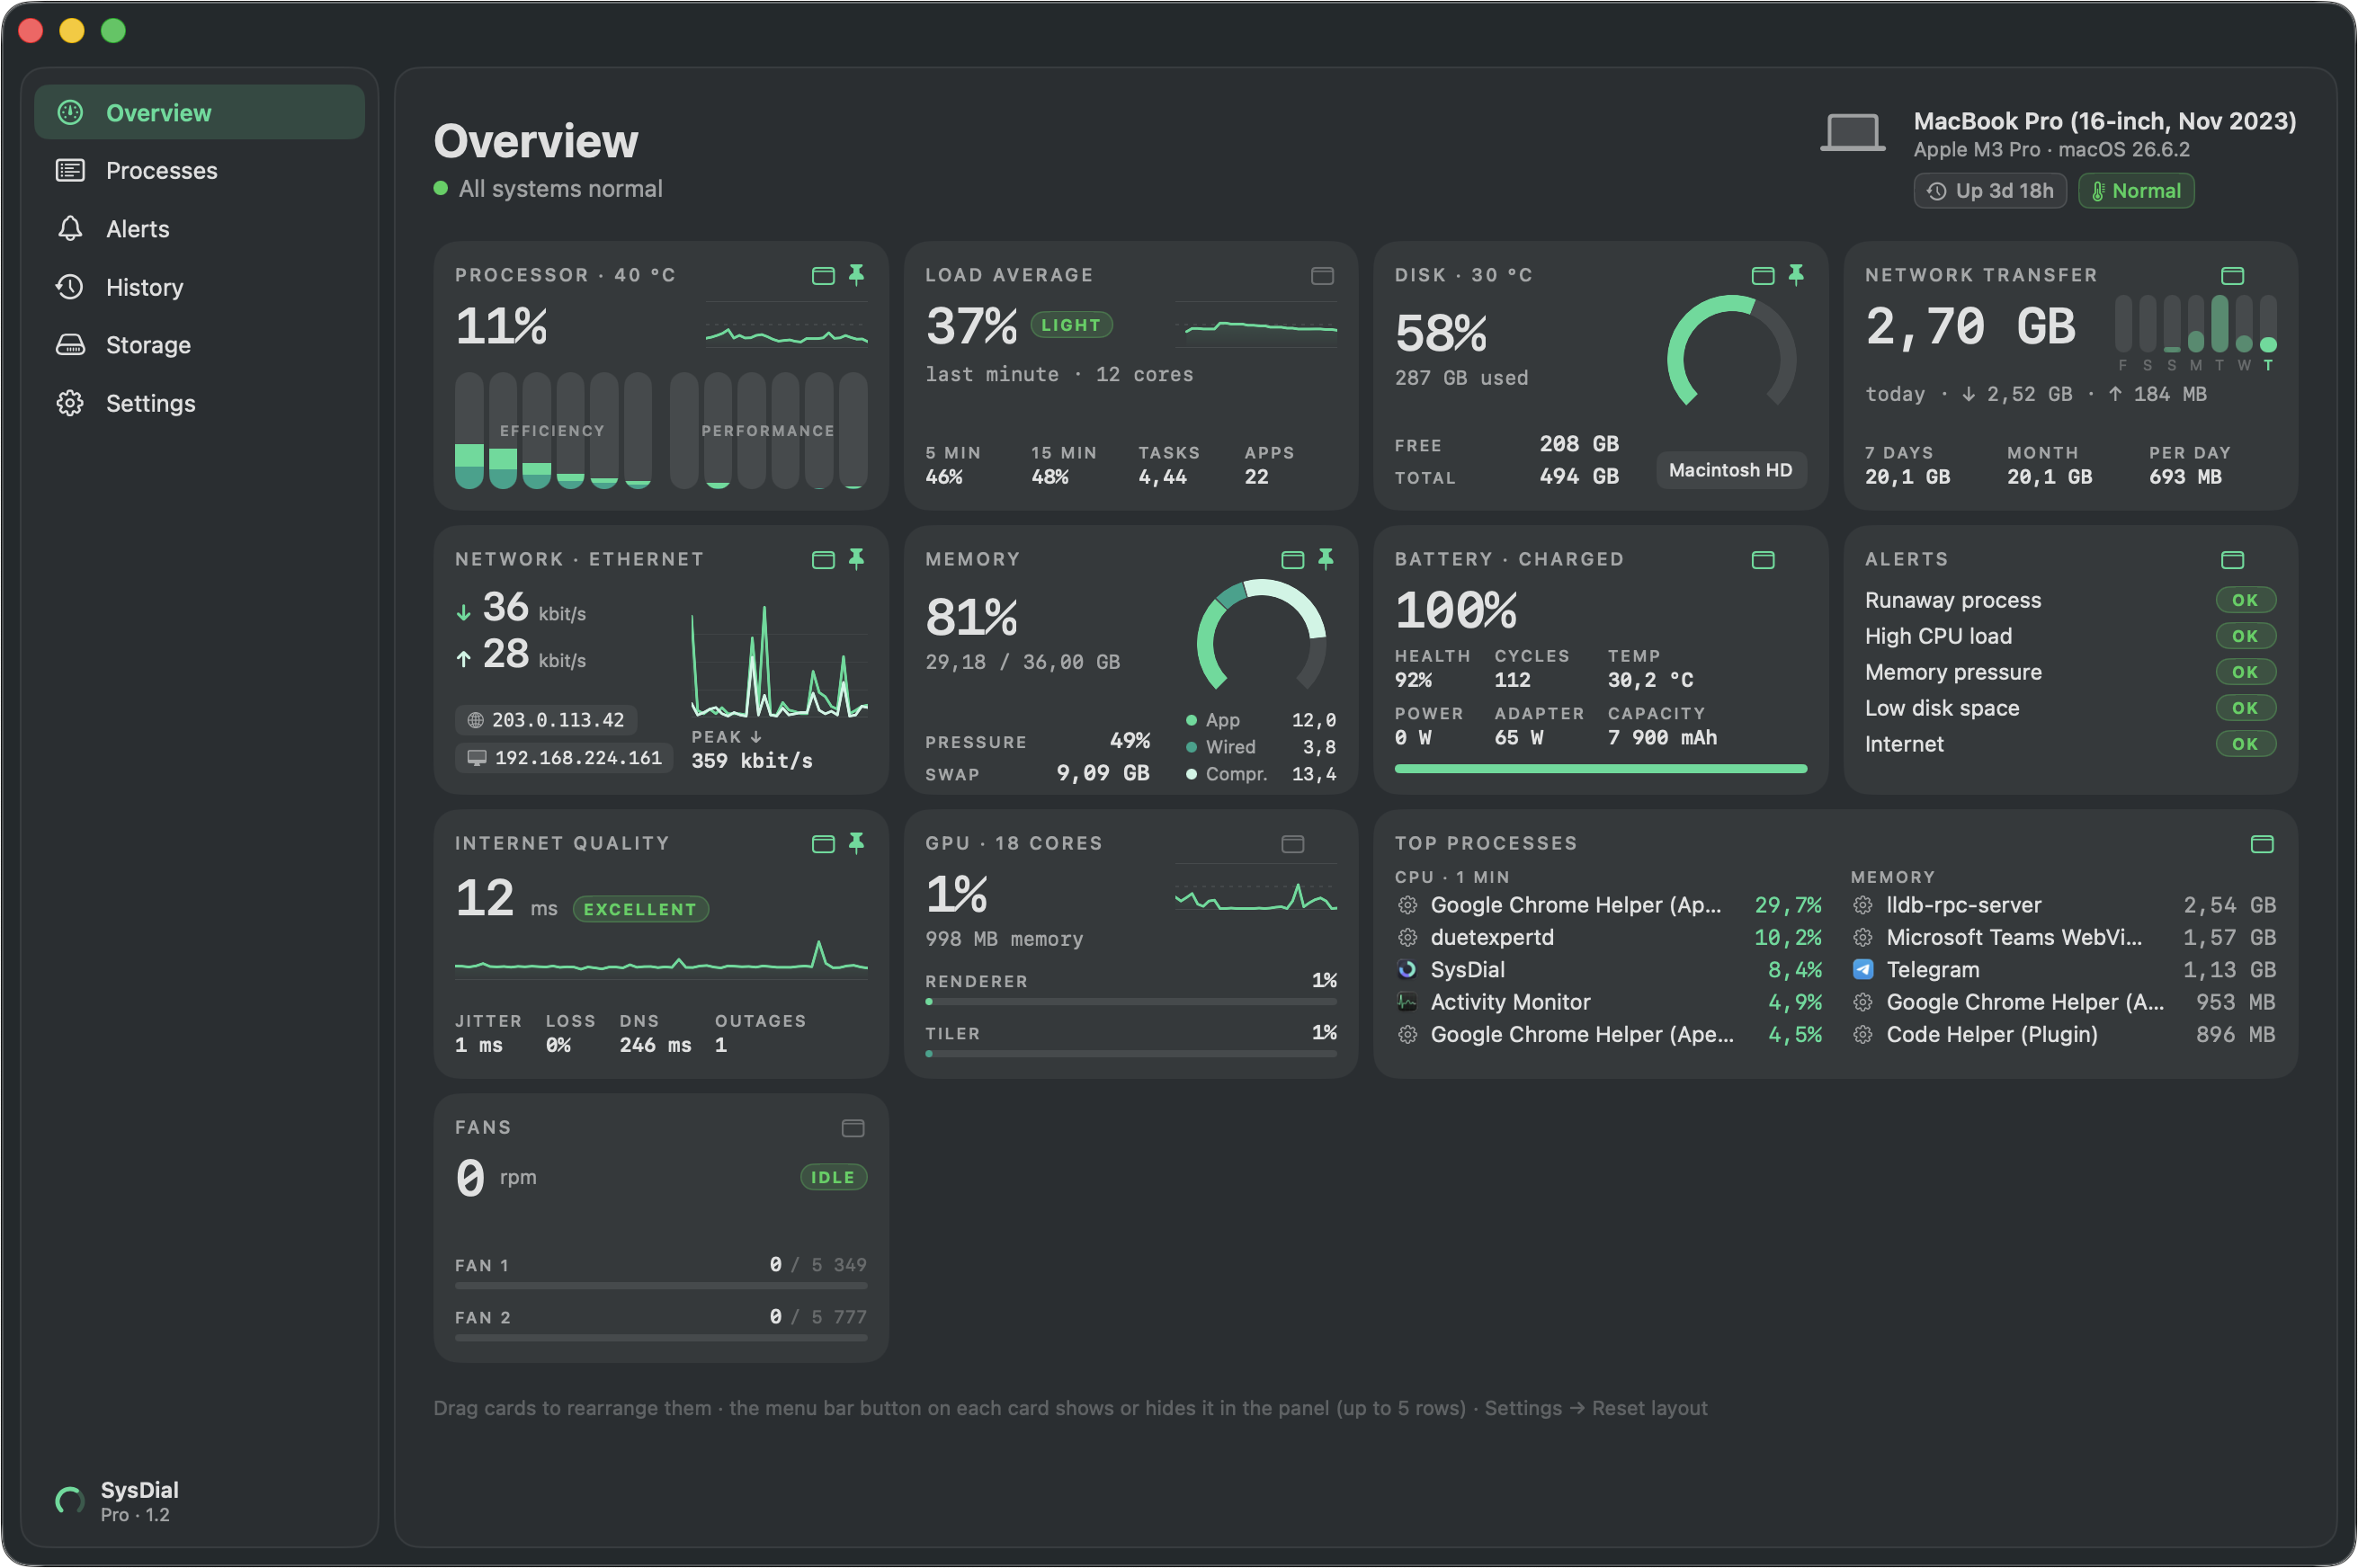Click the EXCELLENT internet quality badge
This screenshot has height=1568, width=2358.
coord(640,909)
